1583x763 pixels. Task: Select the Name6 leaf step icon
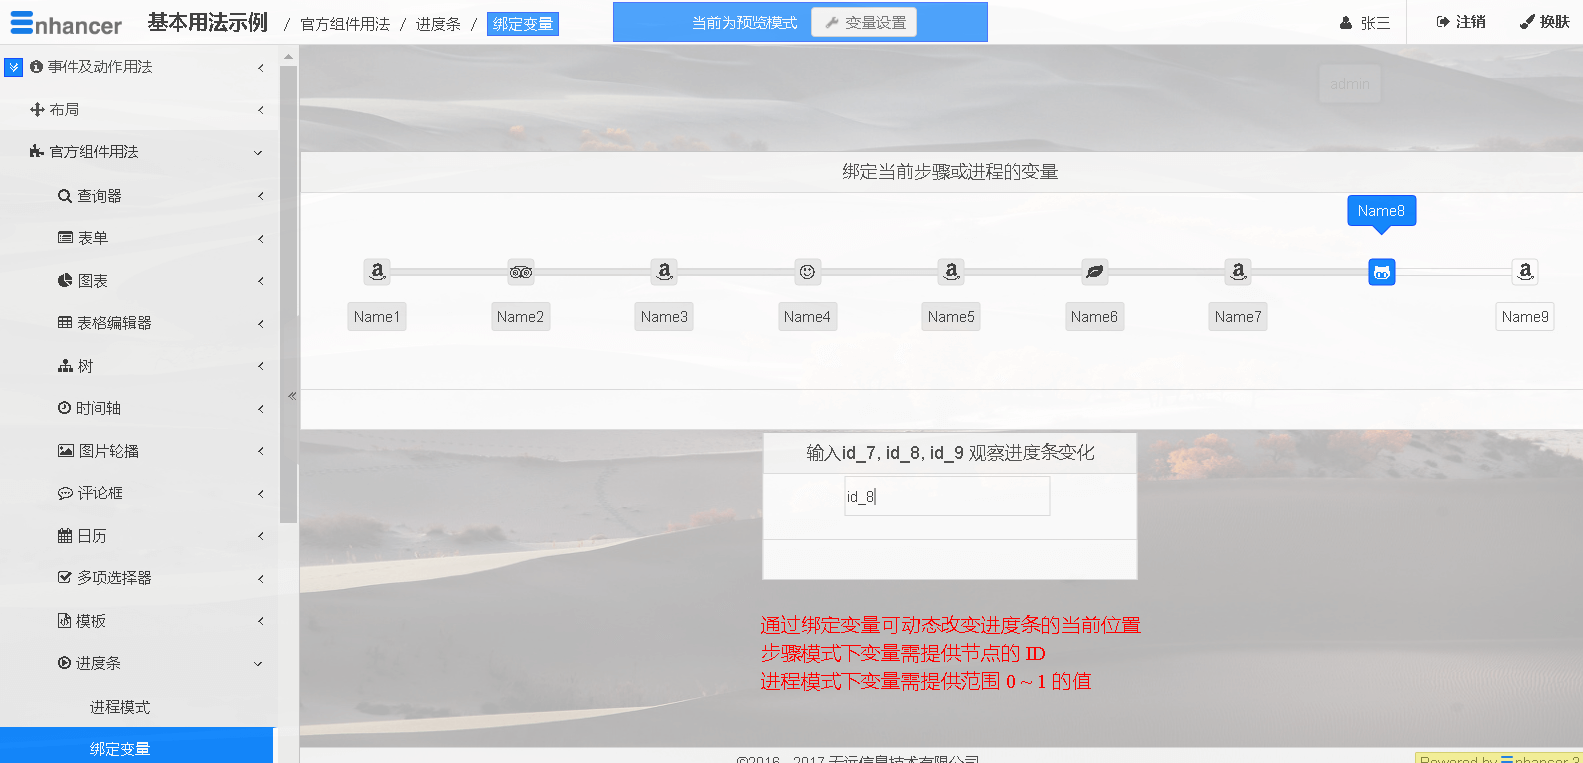[1094, 271]
